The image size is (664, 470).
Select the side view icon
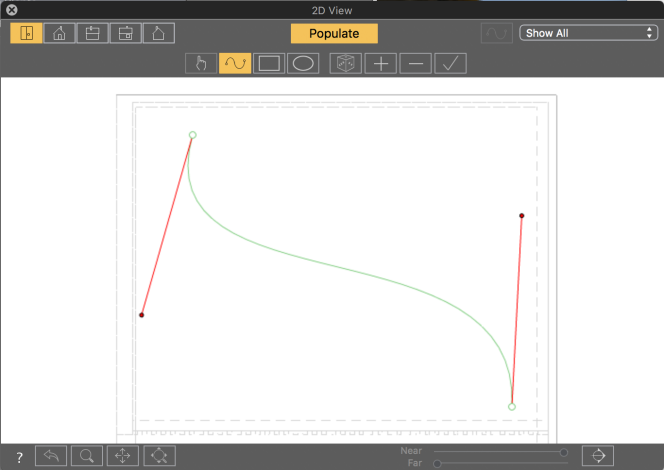(x=26, y=33)
